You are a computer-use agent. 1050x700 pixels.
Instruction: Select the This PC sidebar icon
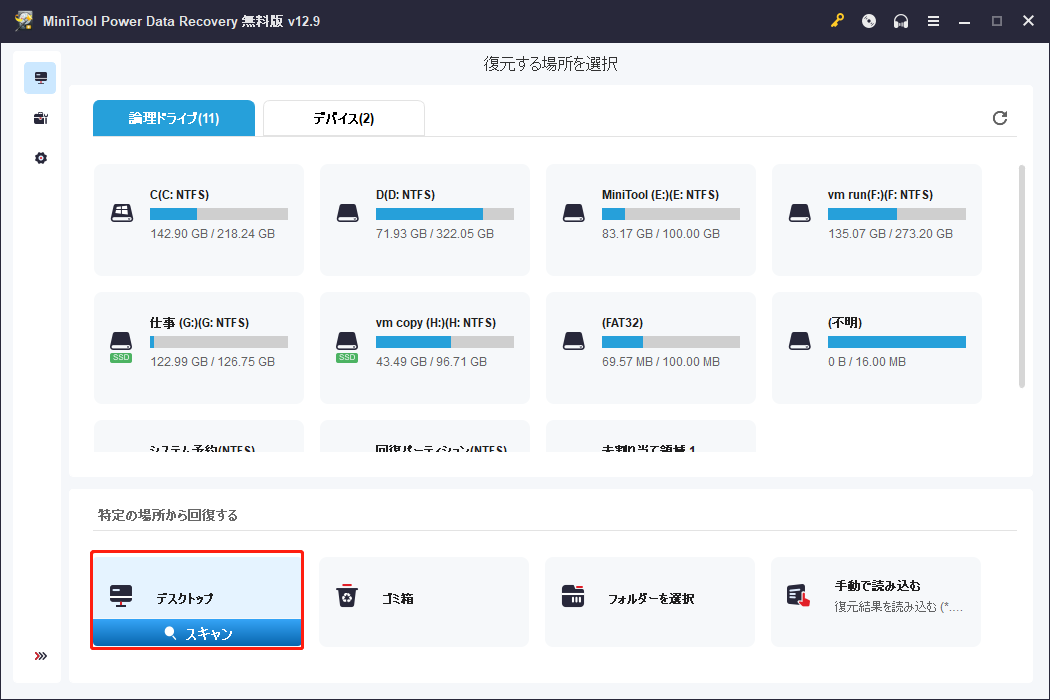click(x=40, y=78)
